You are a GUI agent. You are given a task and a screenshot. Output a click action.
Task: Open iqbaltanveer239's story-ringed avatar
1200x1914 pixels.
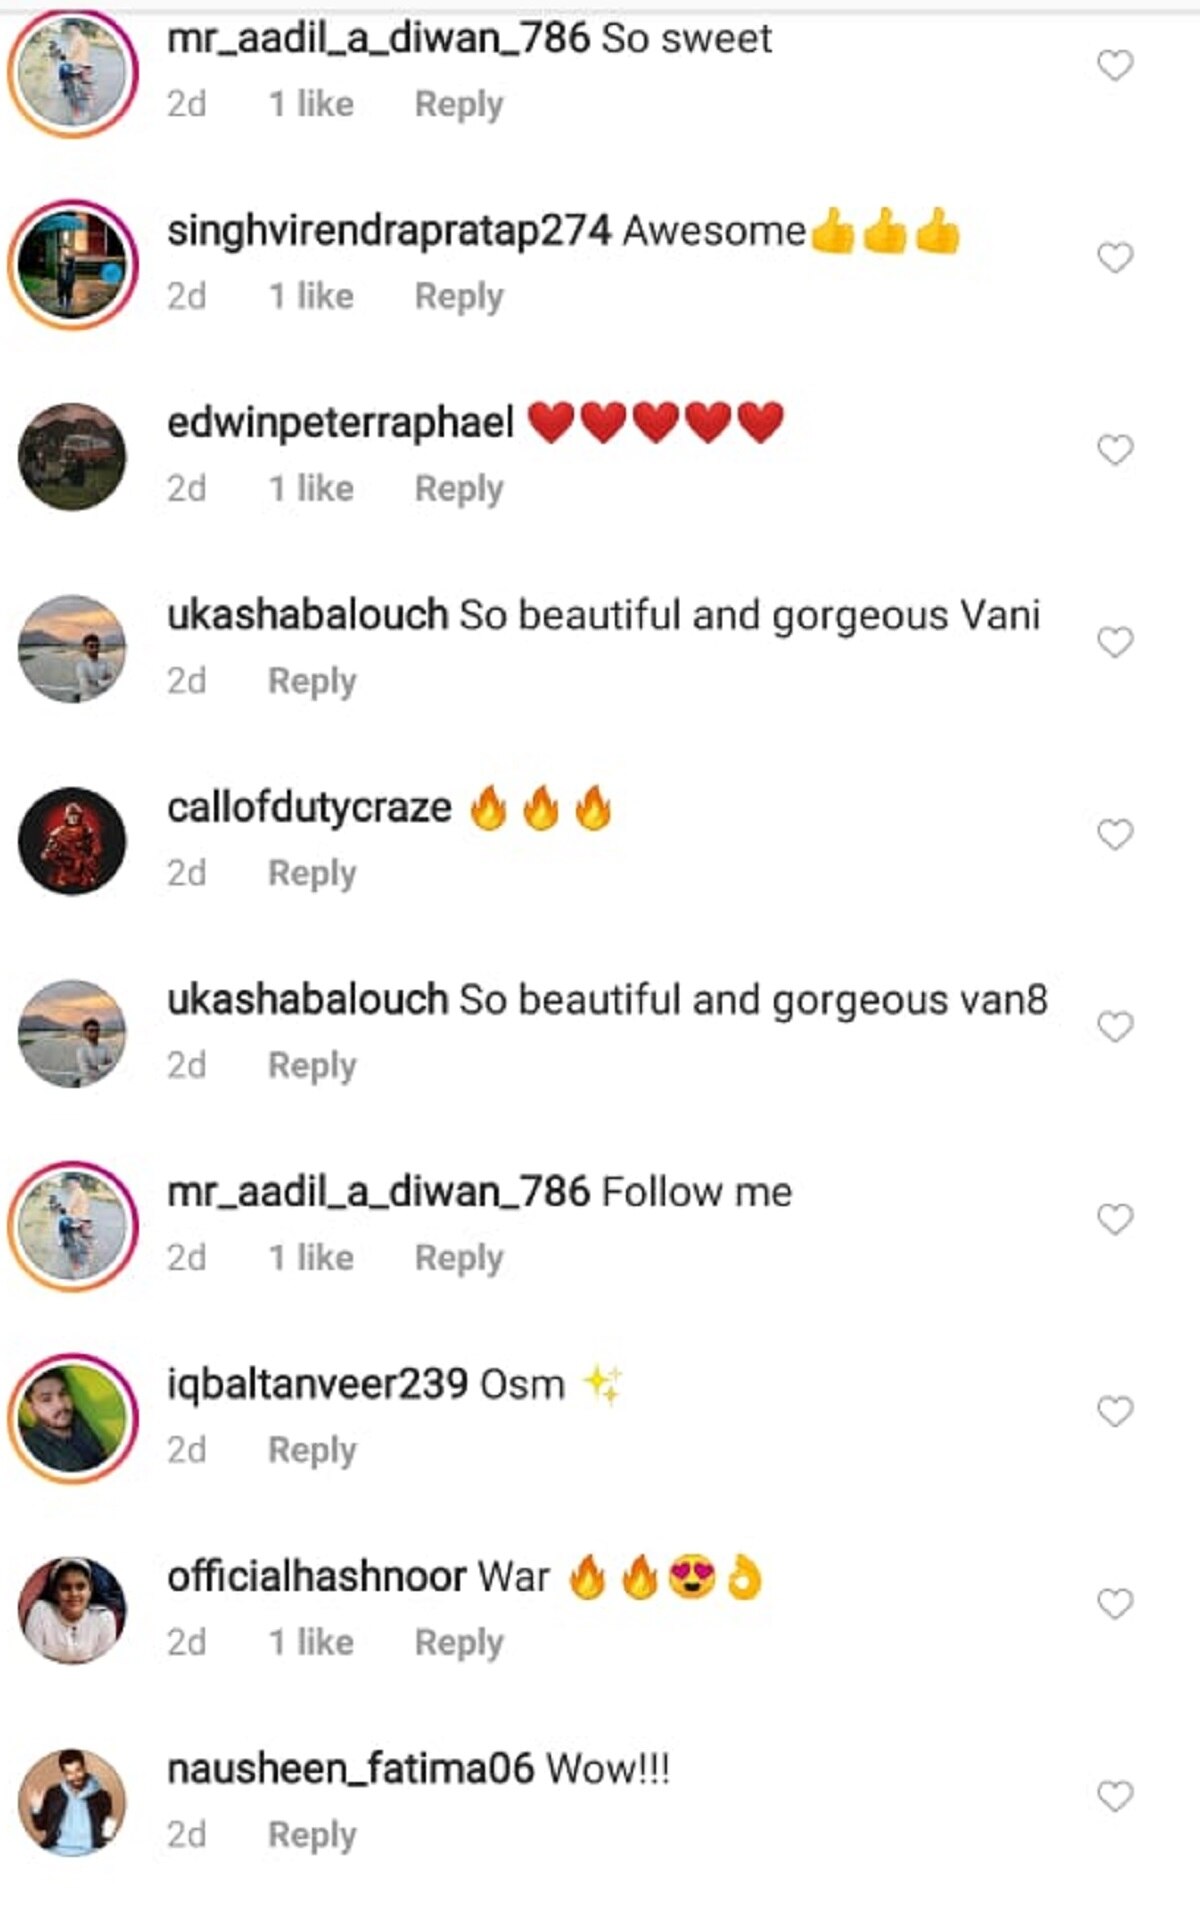click(73, 1418)
